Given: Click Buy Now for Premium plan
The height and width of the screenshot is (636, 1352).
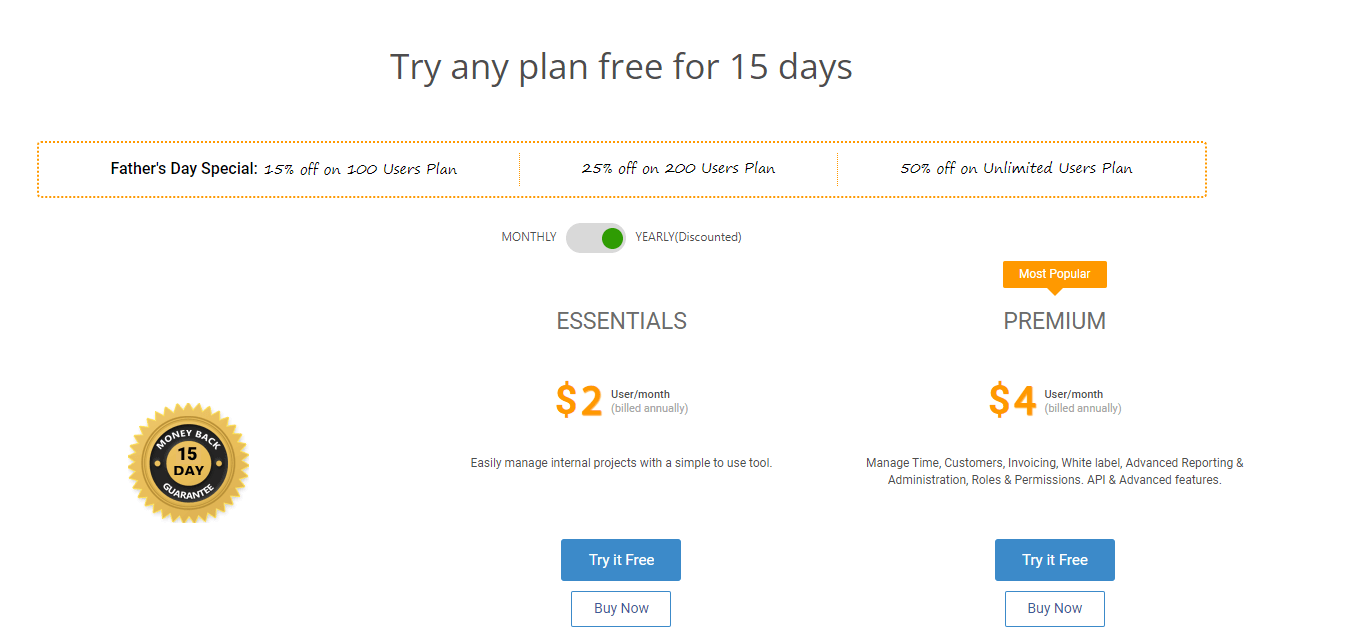Looking at the screenshot, I should click(1055, 608).
